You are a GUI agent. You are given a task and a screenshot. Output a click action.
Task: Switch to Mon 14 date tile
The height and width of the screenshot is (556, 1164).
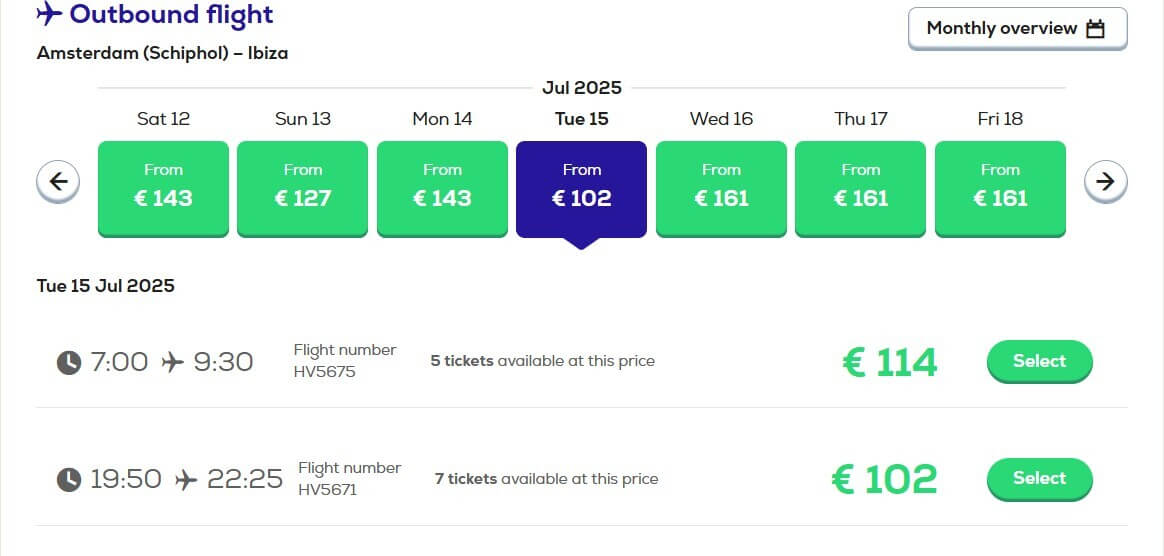(x=442, y=189)
